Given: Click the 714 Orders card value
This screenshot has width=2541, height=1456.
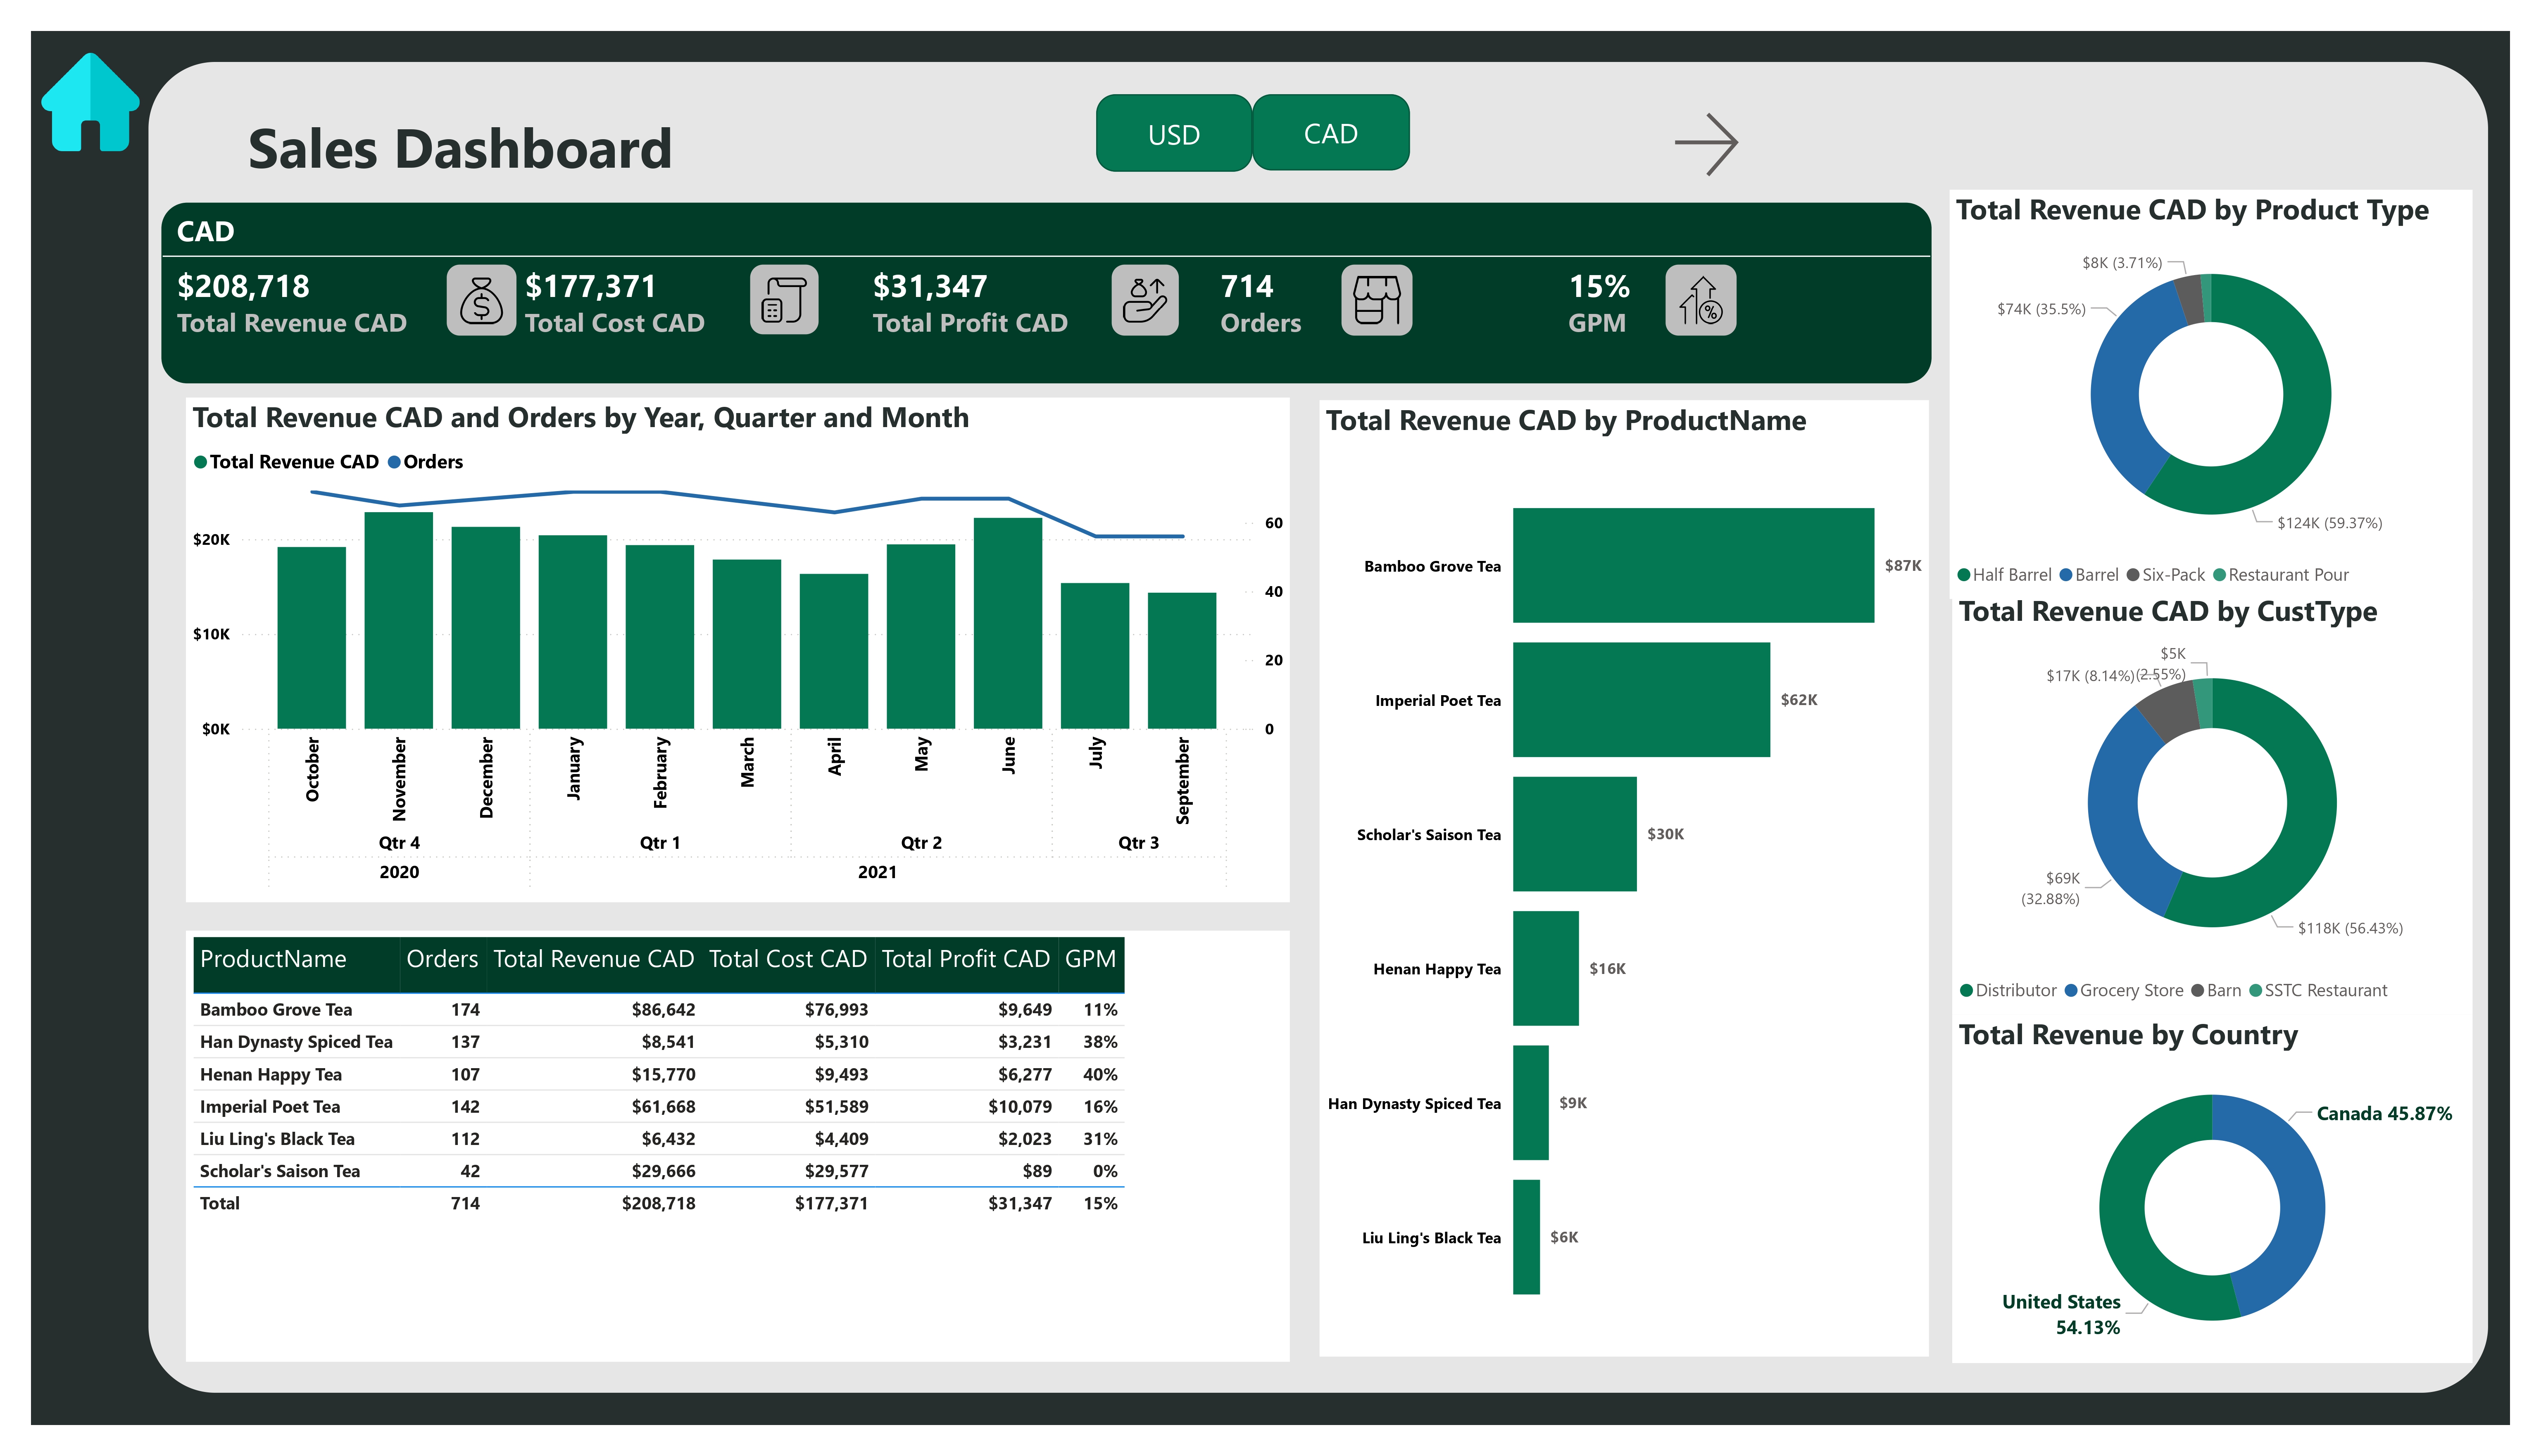Looking at the screenshot, I should click(x=1247, y=287).
